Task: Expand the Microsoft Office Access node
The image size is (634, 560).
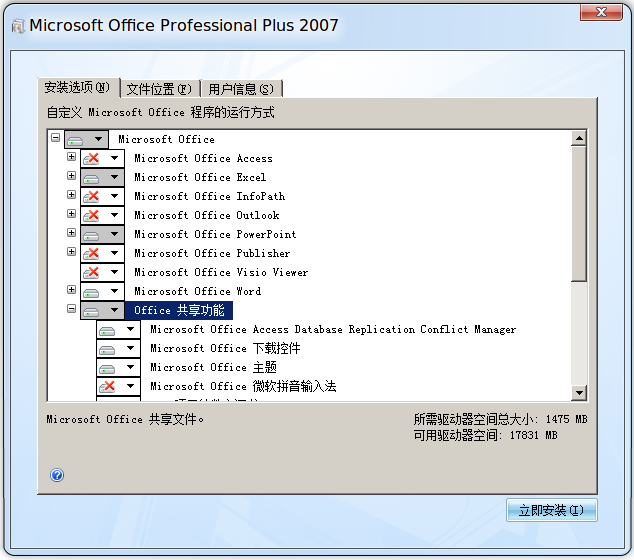Action: [x=72, y=157]
